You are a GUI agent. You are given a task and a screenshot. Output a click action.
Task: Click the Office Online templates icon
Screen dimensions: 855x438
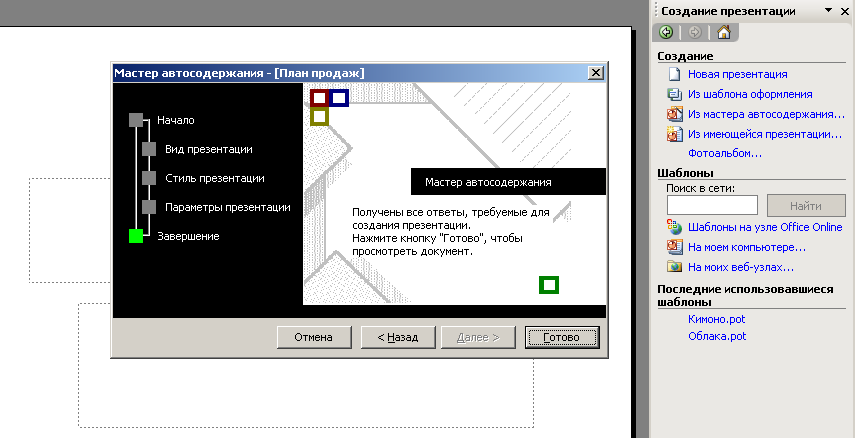tap(675, 227)
